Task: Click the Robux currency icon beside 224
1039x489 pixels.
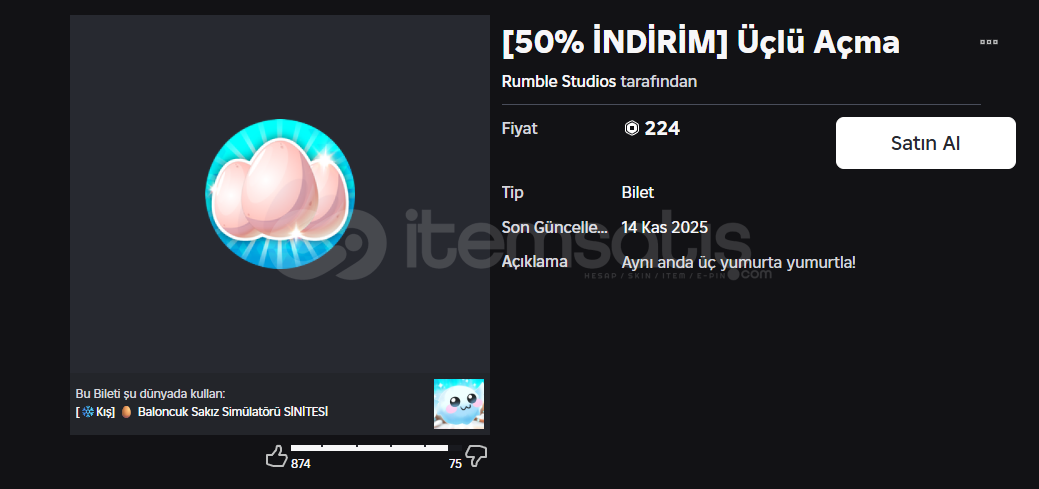Action: point(631,129)
